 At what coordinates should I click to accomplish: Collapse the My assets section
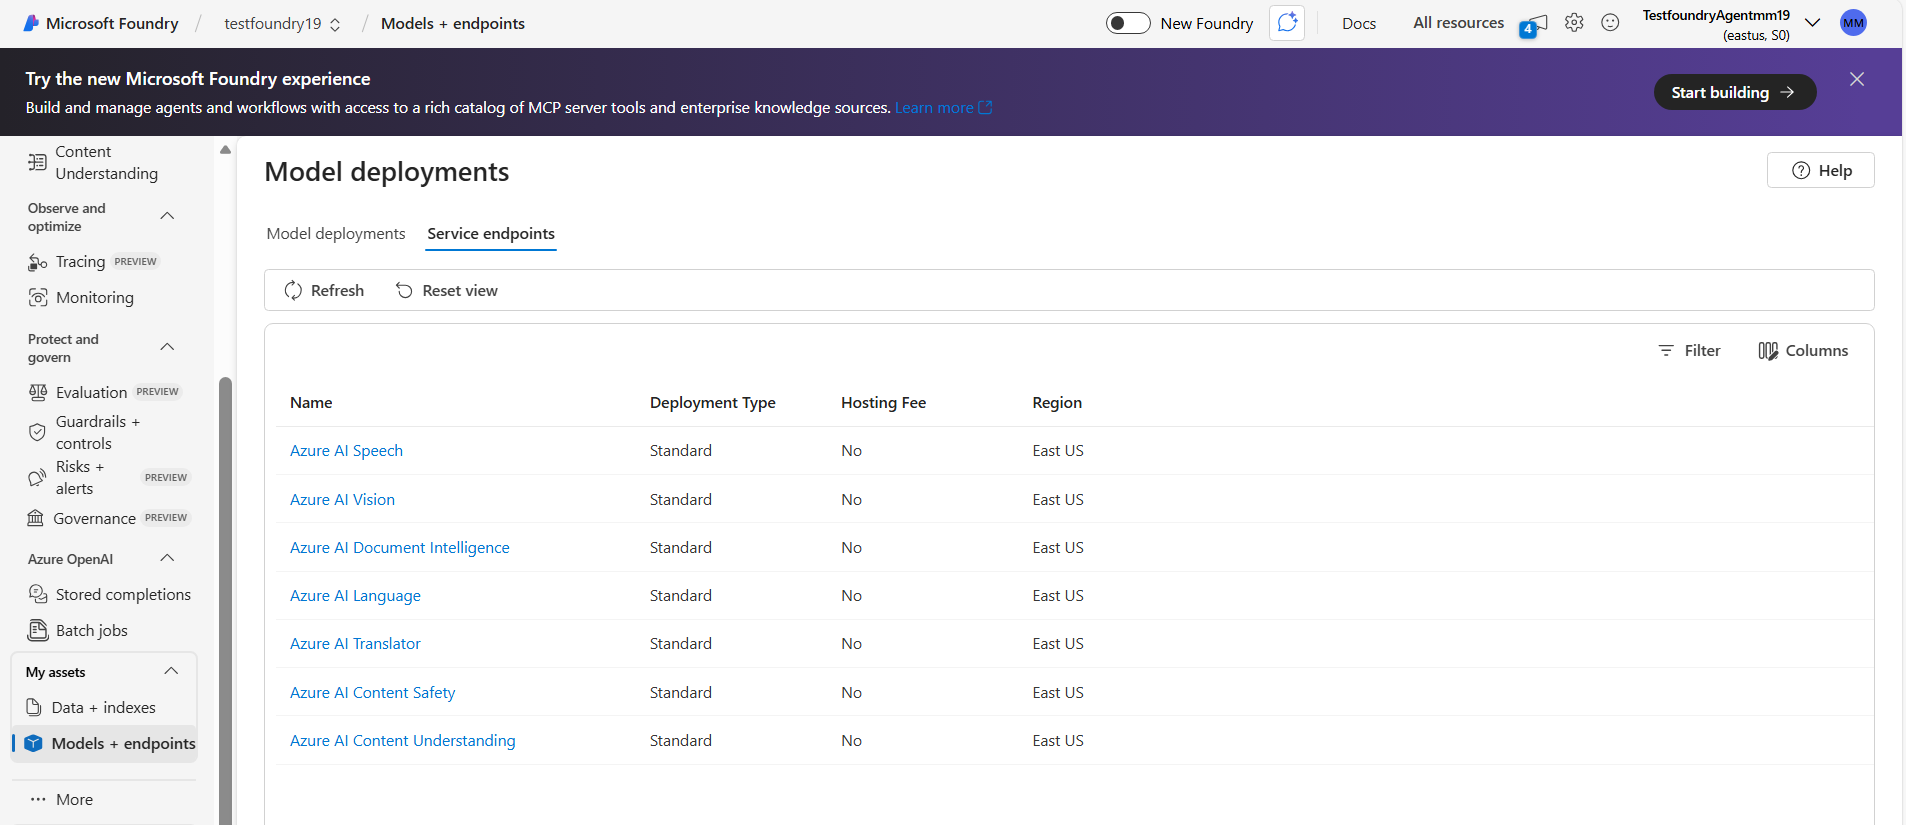(171, 671)
